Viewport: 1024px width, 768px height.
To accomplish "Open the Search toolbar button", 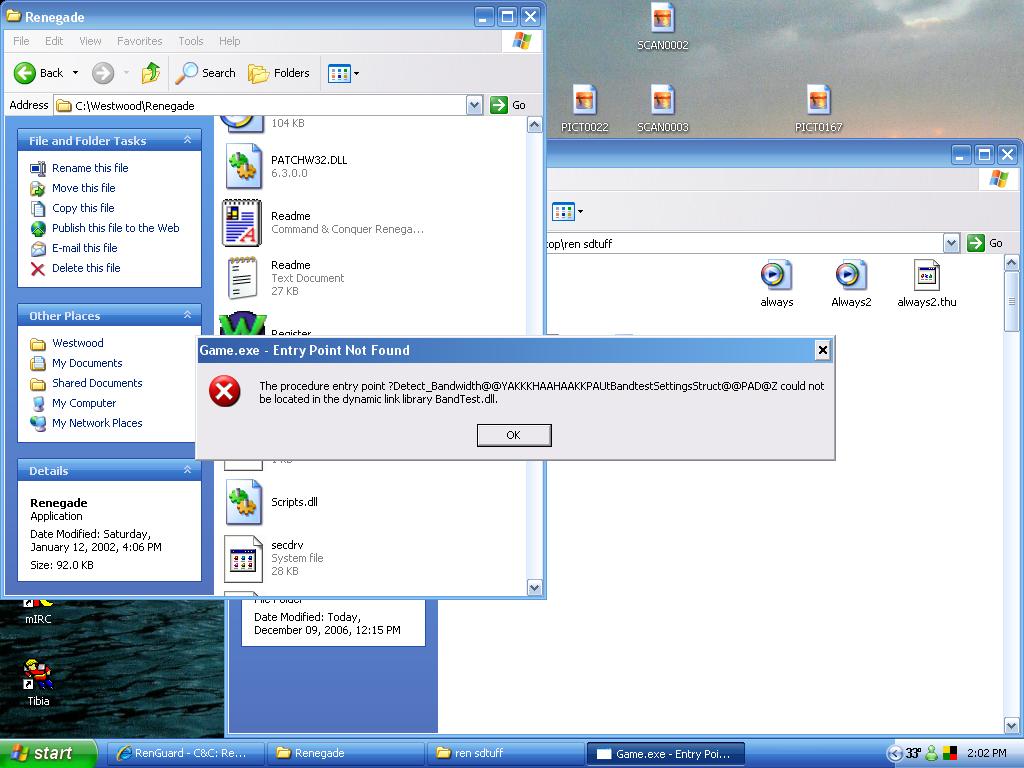I will click(x=206, y=73).
